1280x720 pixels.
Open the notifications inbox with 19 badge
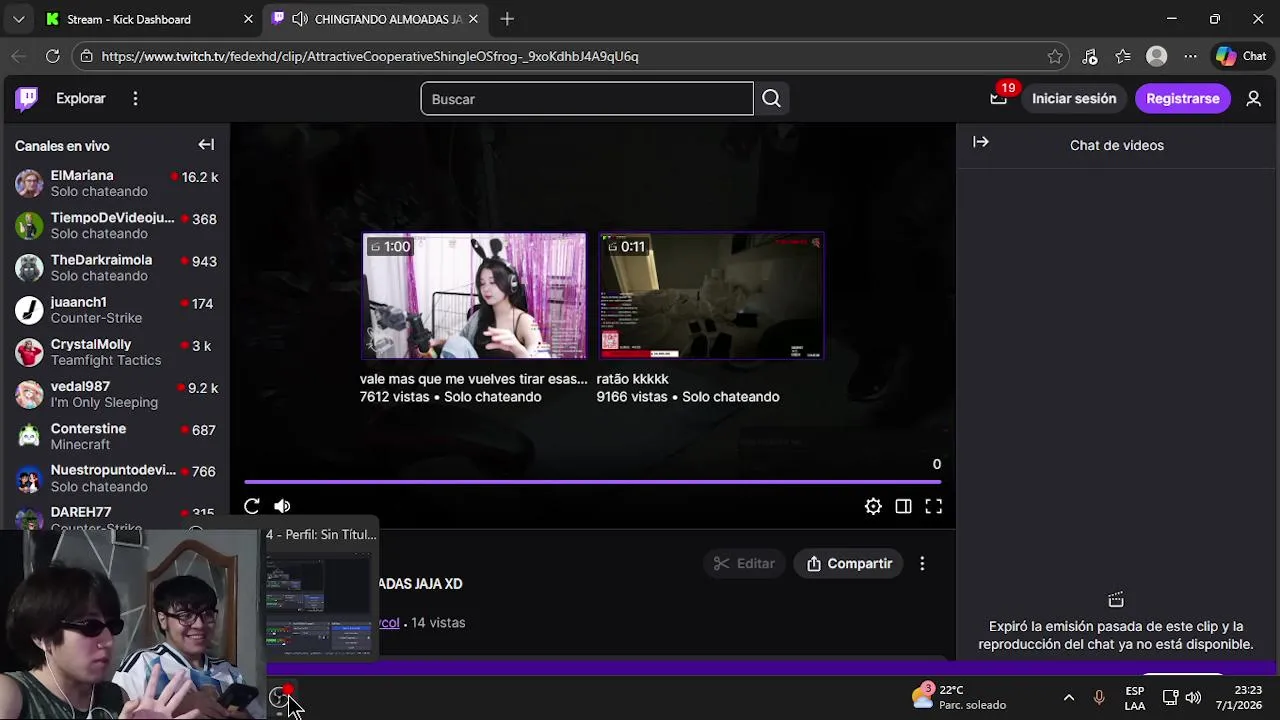click(x=998, y=98)
